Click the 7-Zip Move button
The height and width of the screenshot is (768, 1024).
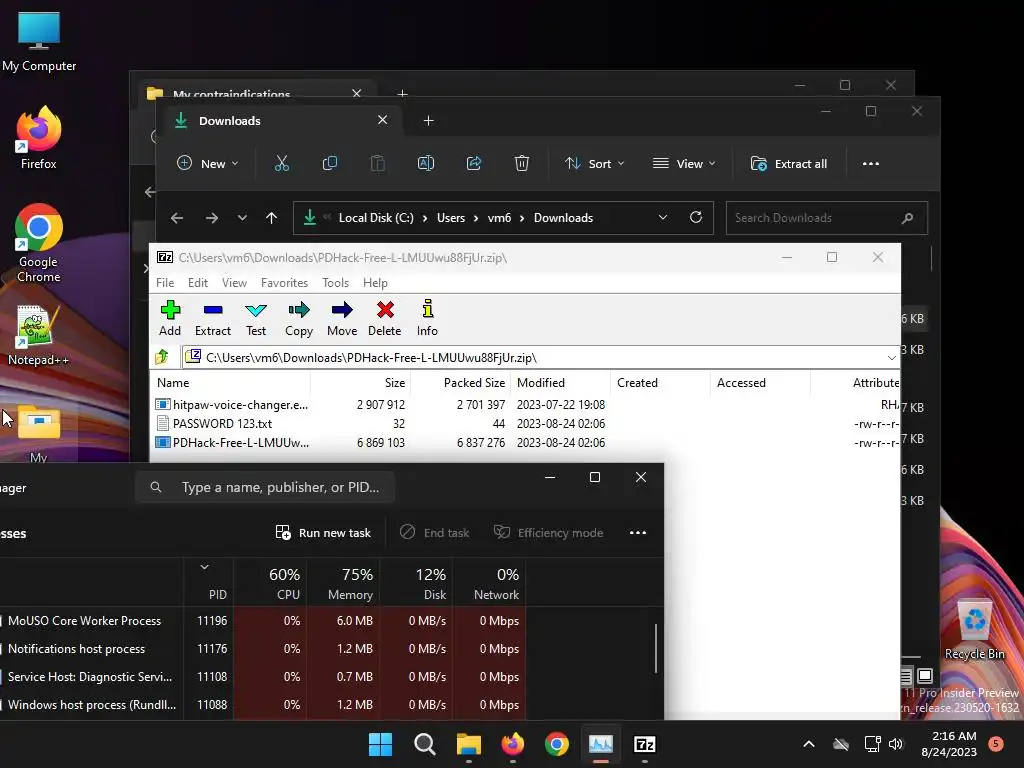click(342, 318)
